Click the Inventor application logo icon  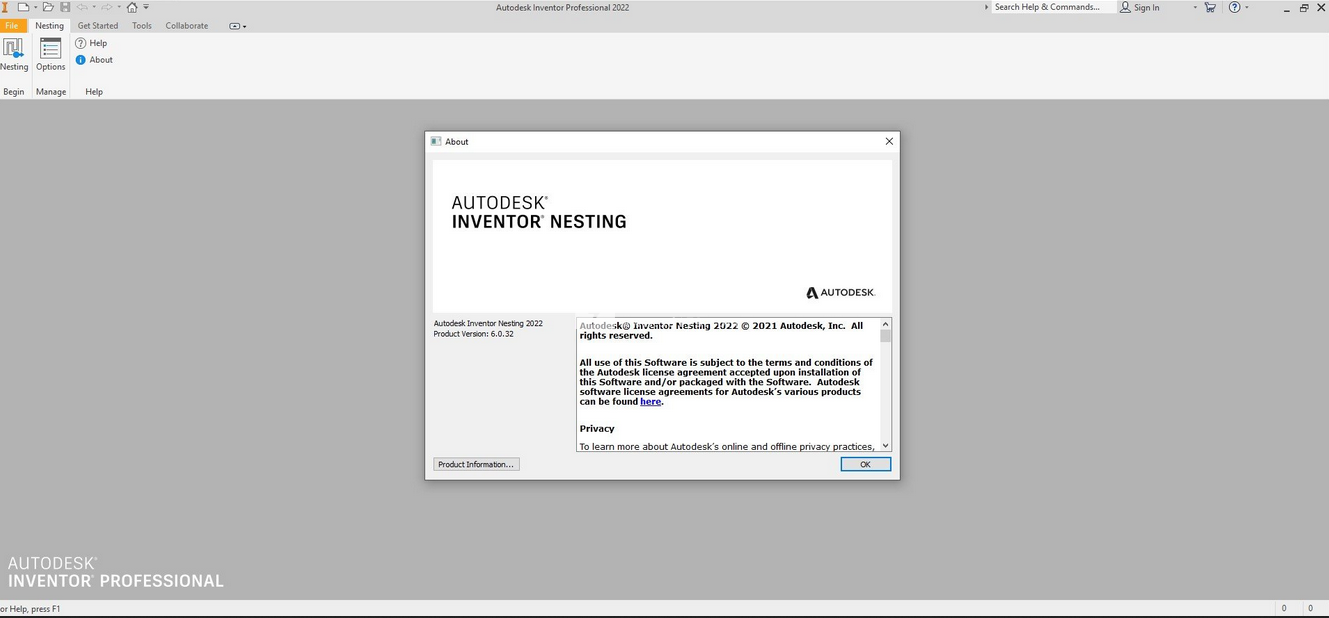coord(5,7)
